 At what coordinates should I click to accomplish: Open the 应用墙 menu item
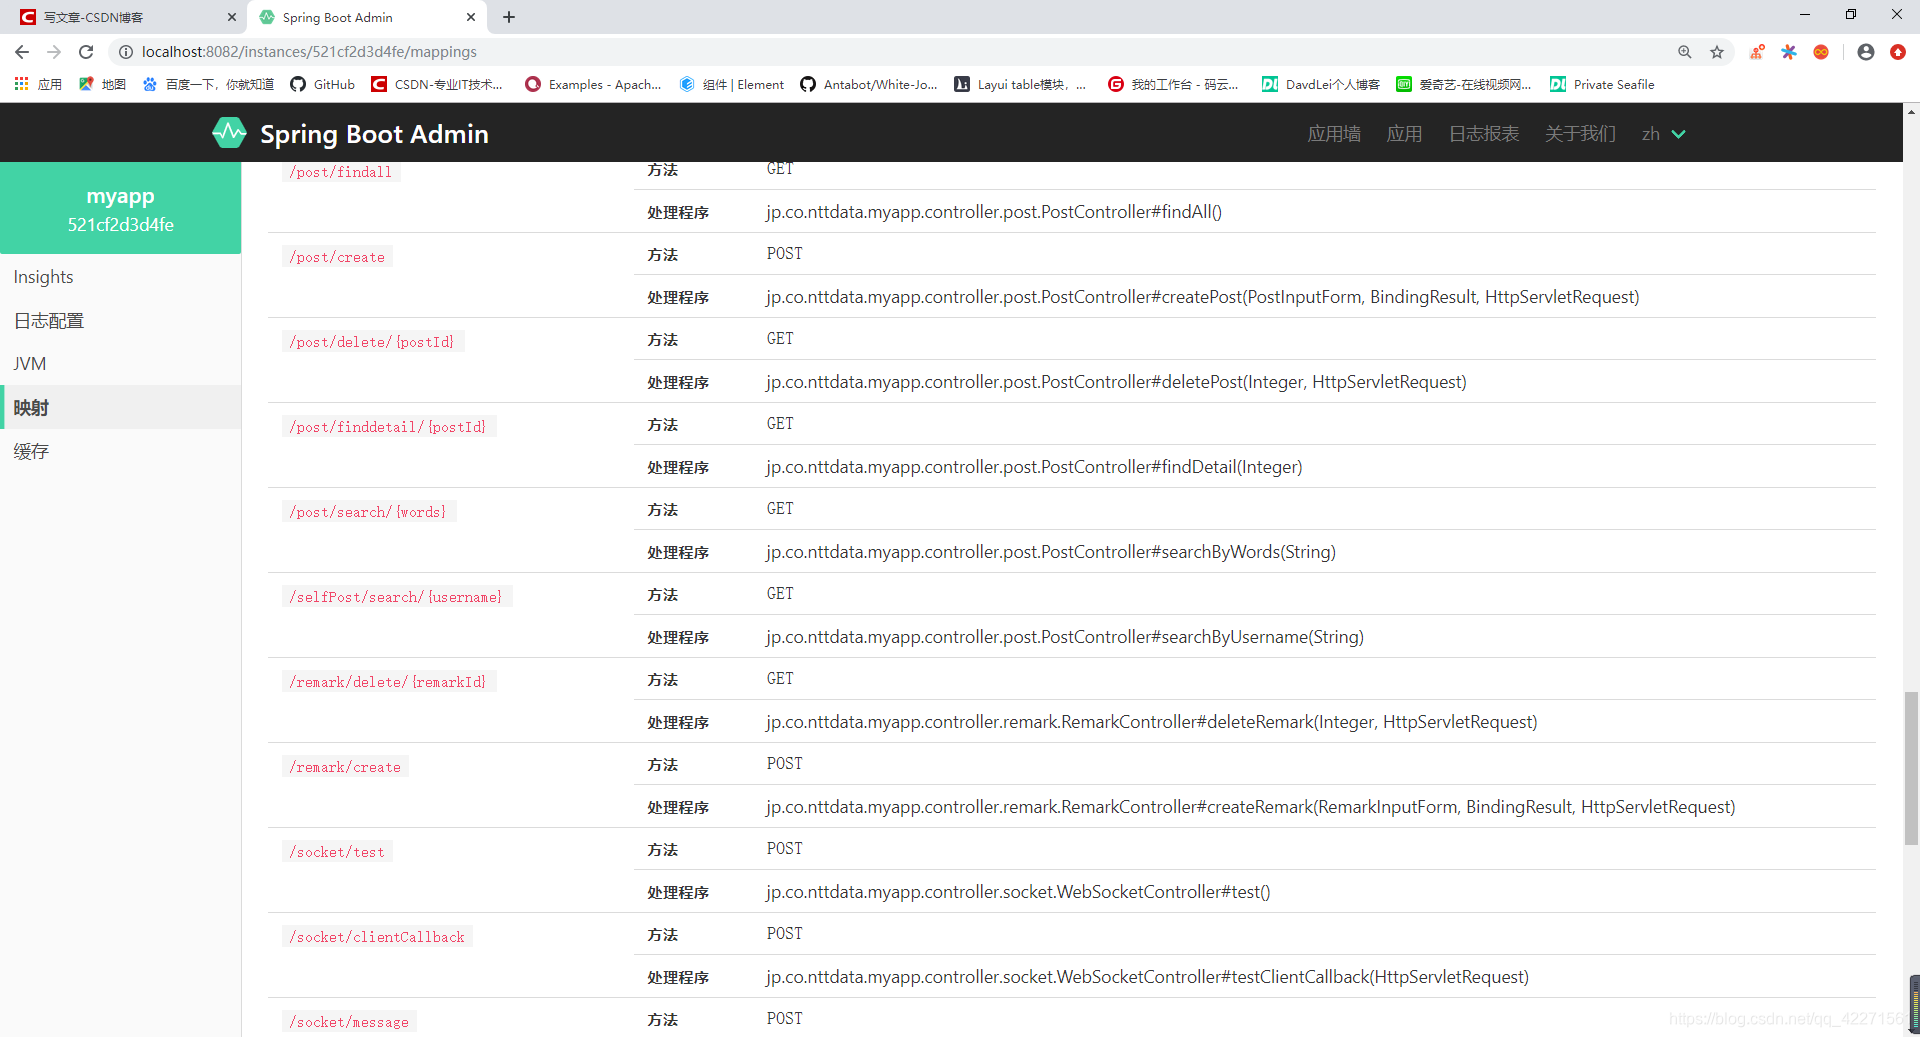click(1334, 133)
